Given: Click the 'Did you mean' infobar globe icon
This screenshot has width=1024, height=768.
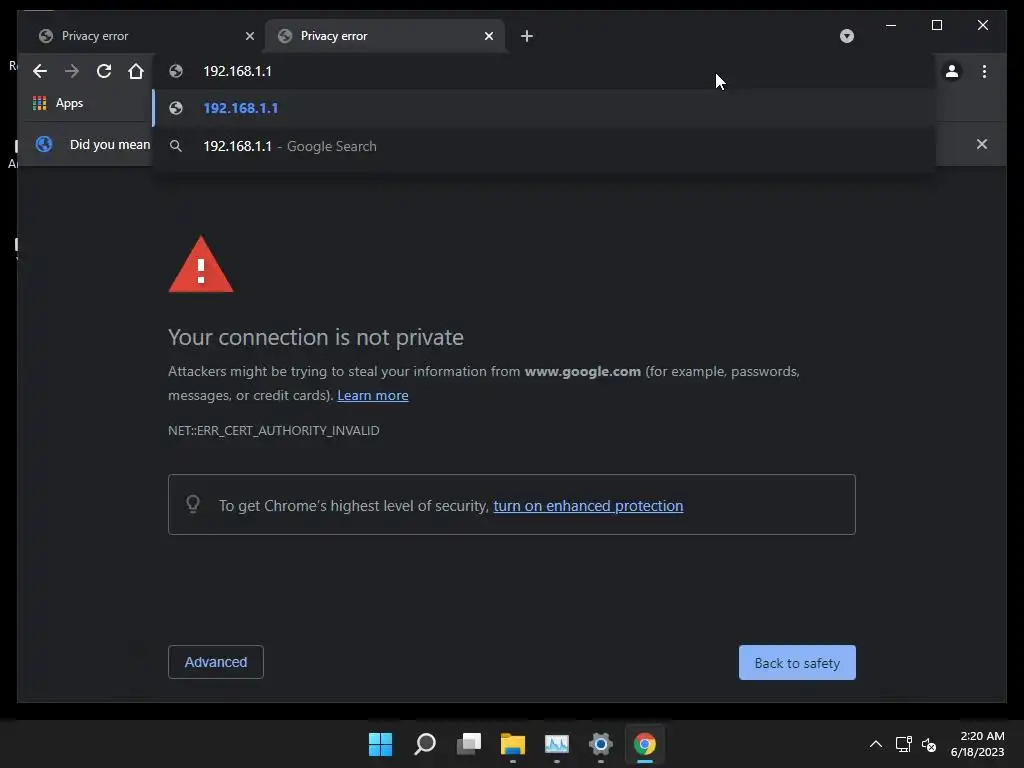Looking at the screenshot, I should coord(44,144).
